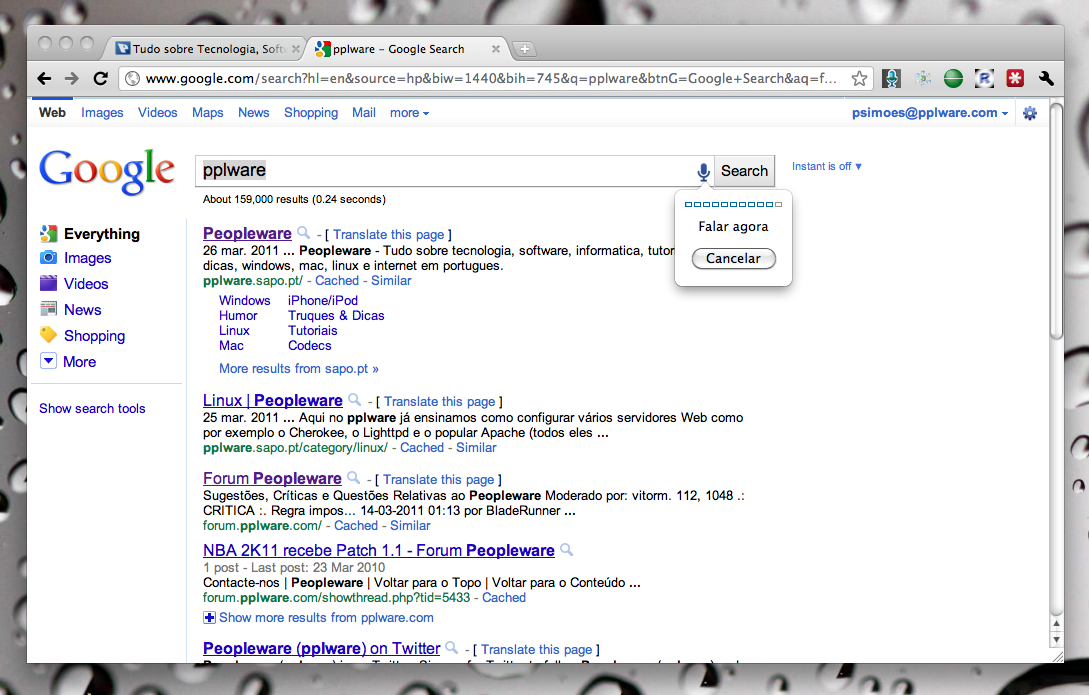Open Cached link for pplware.sapo.pt/
Image resolution: width=1089 pixels, height=695 pixels.
click(x=337, y=280)
